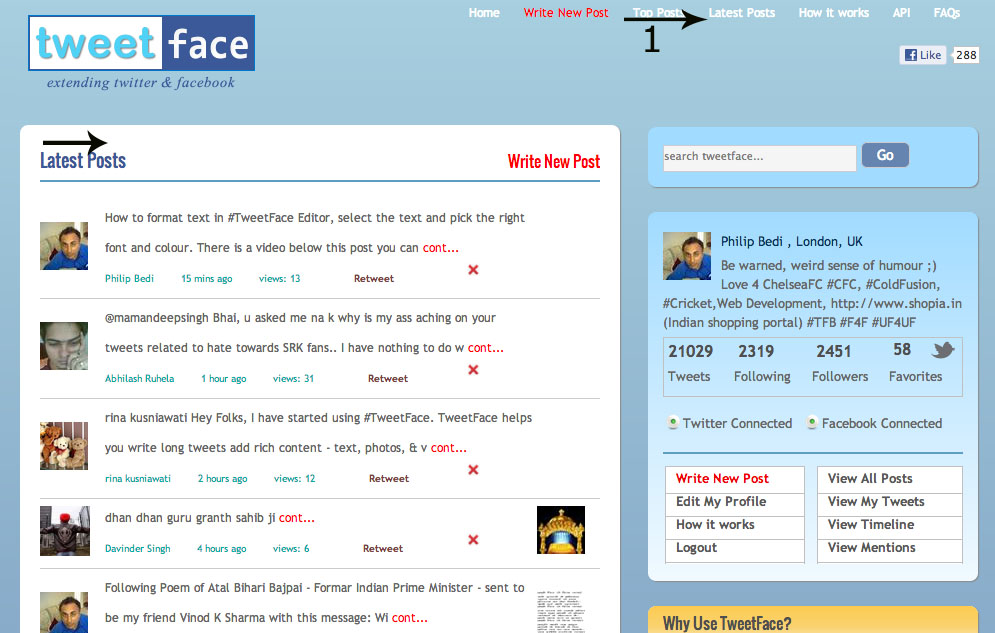This screenshot has height=633, width=995.
Task: Open Write New Post in top navigation
Action: (566, 13)
